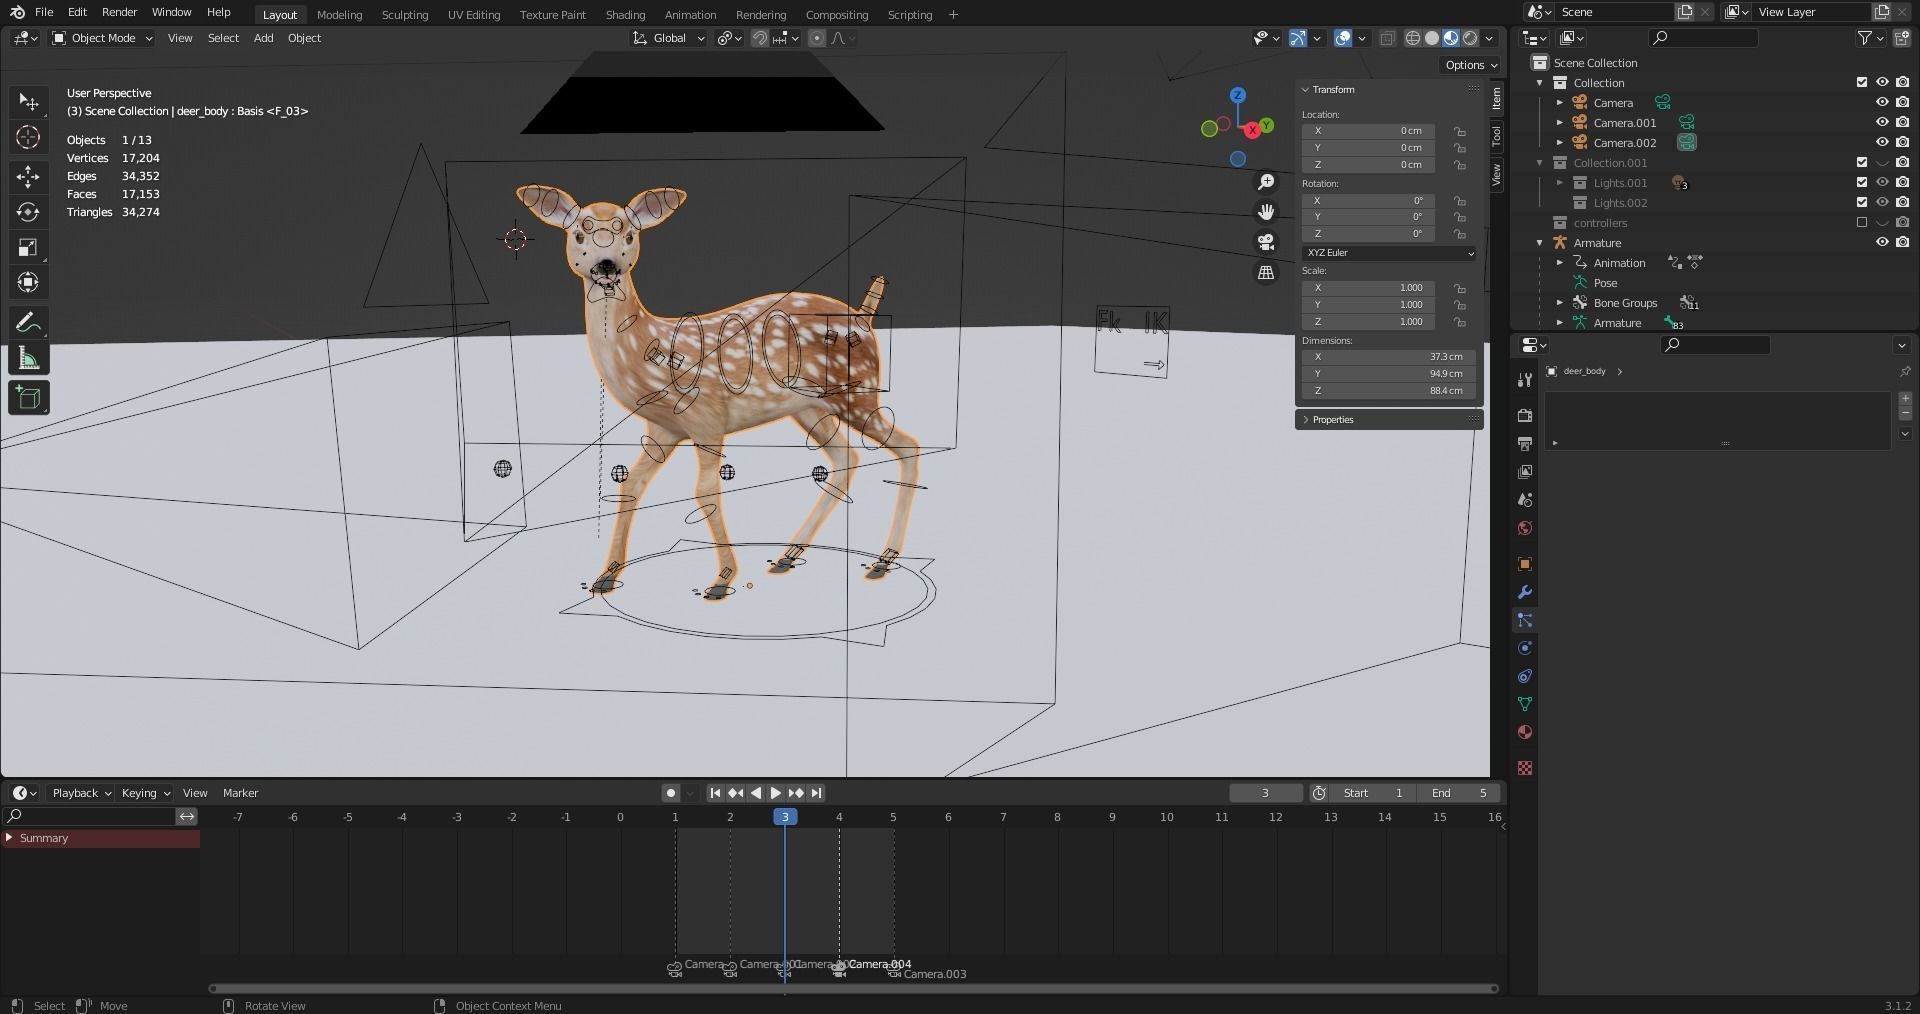Screen dimensions: 1920x1014
Task: Toggle the auto keying record button
Action: coord(670,793)
